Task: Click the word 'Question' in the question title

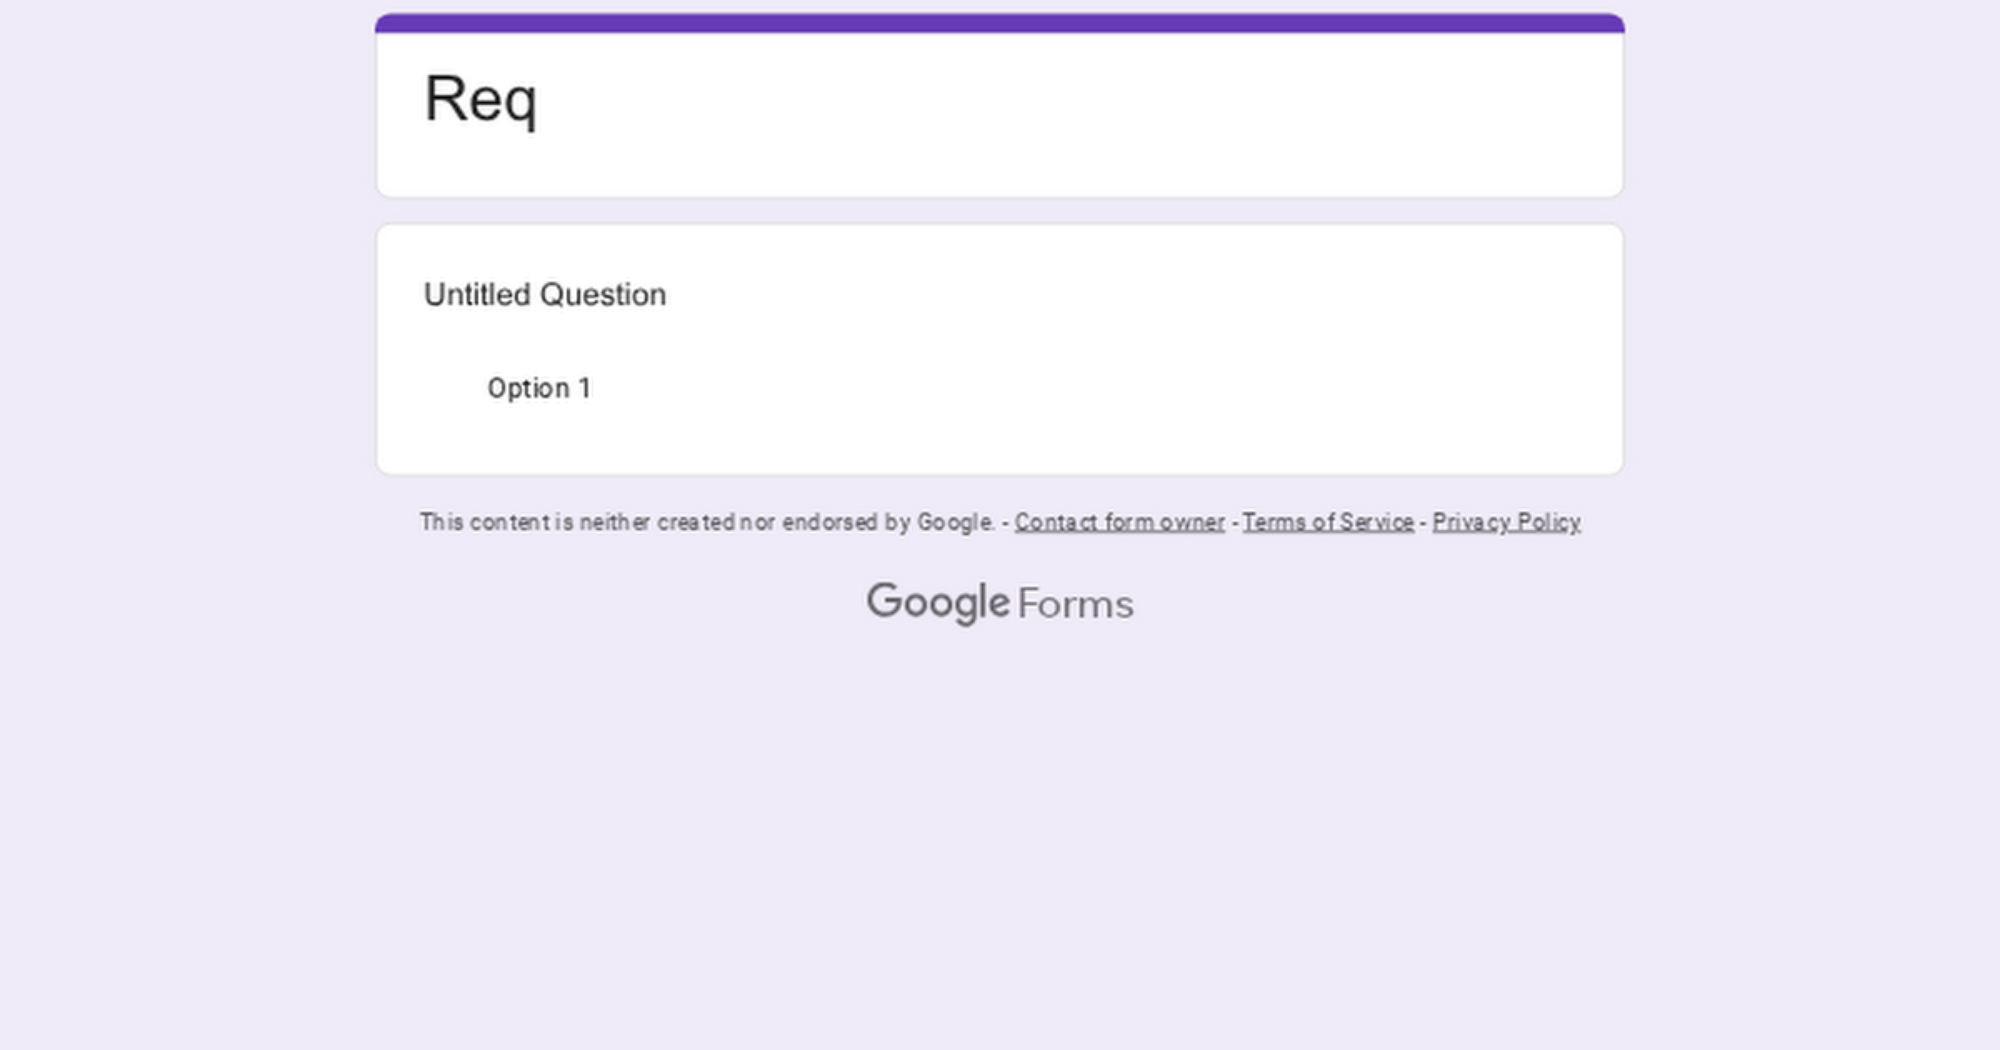Action: point(602,295)
